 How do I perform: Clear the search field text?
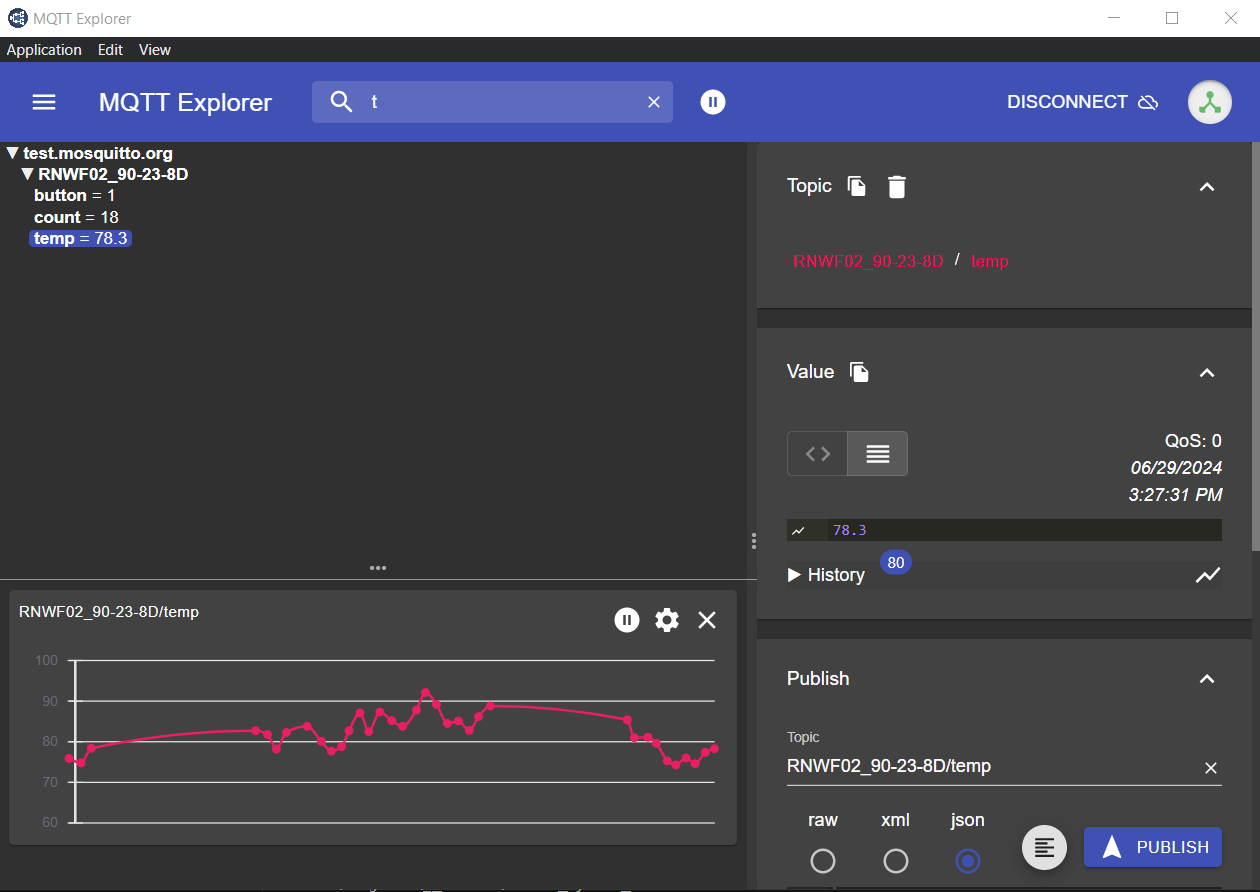(654, 102)
